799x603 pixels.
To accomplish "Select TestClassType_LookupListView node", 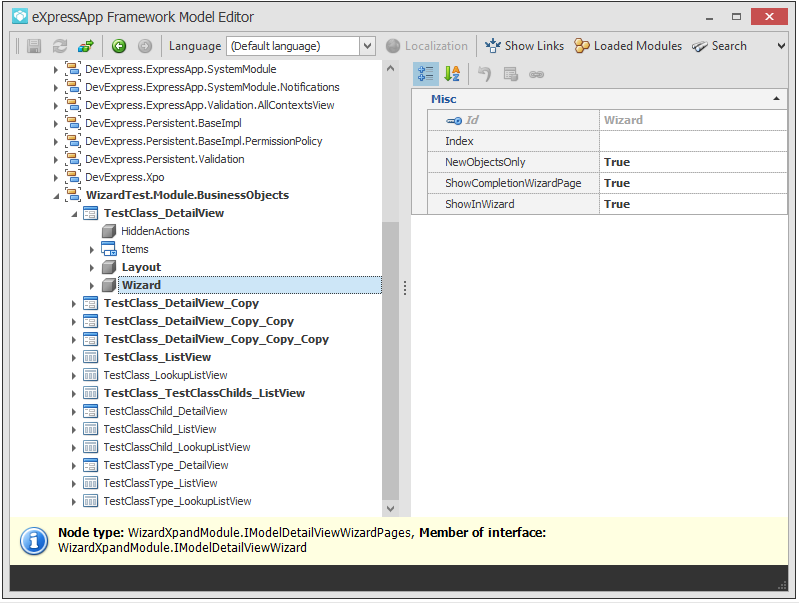I will click(177, 501).
